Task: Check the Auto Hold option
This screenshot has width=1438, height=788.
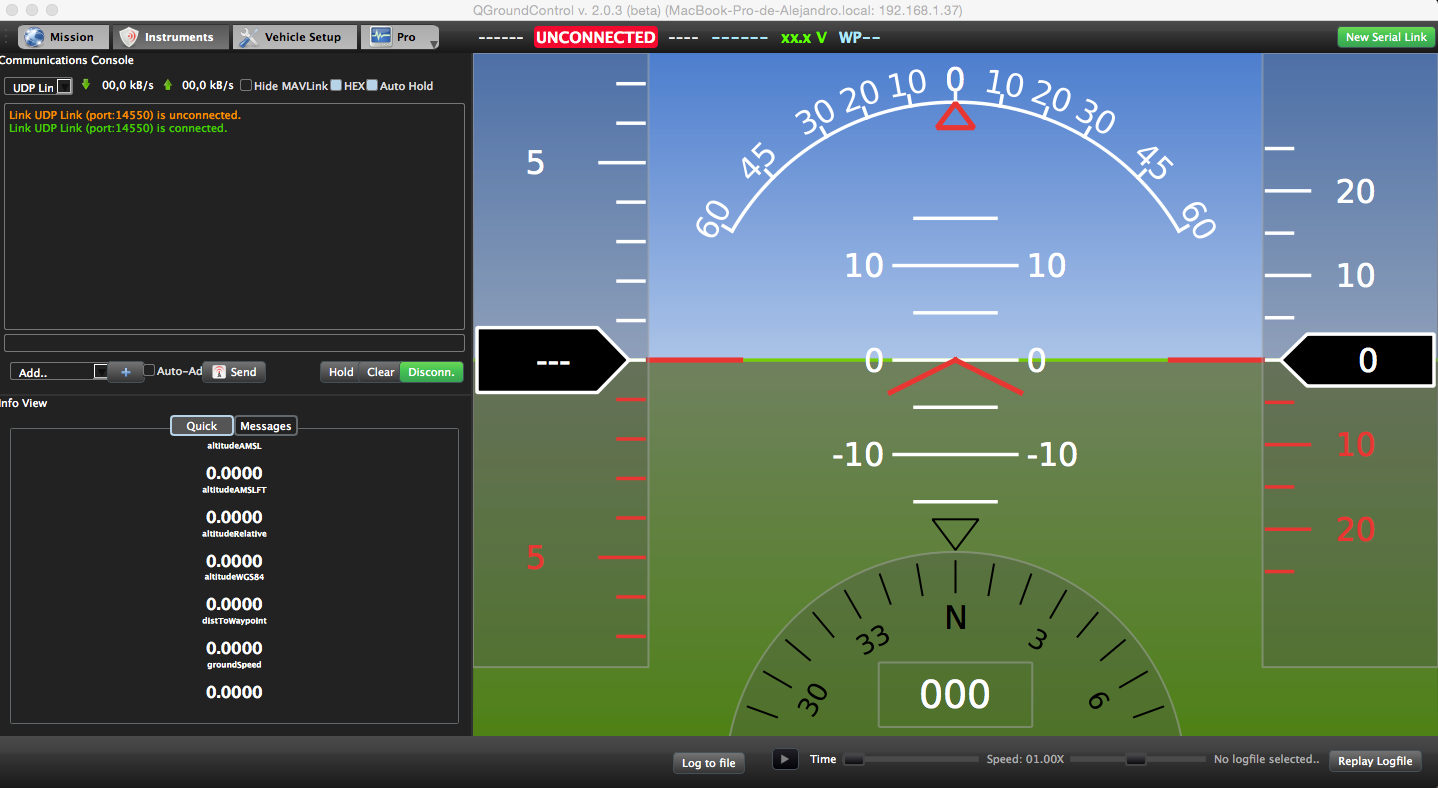Action: pos(372,86)
